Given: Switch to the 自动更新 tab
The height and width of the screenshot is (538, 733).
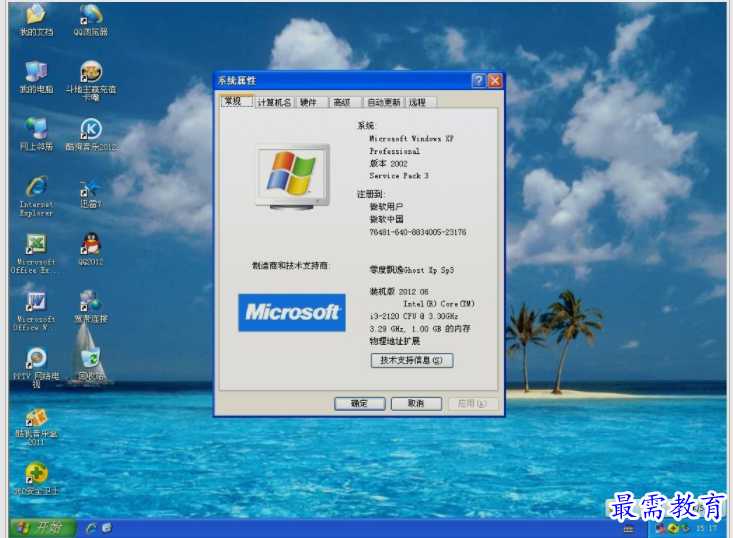Looking at the screenshot, I should (x=384, y=102).
